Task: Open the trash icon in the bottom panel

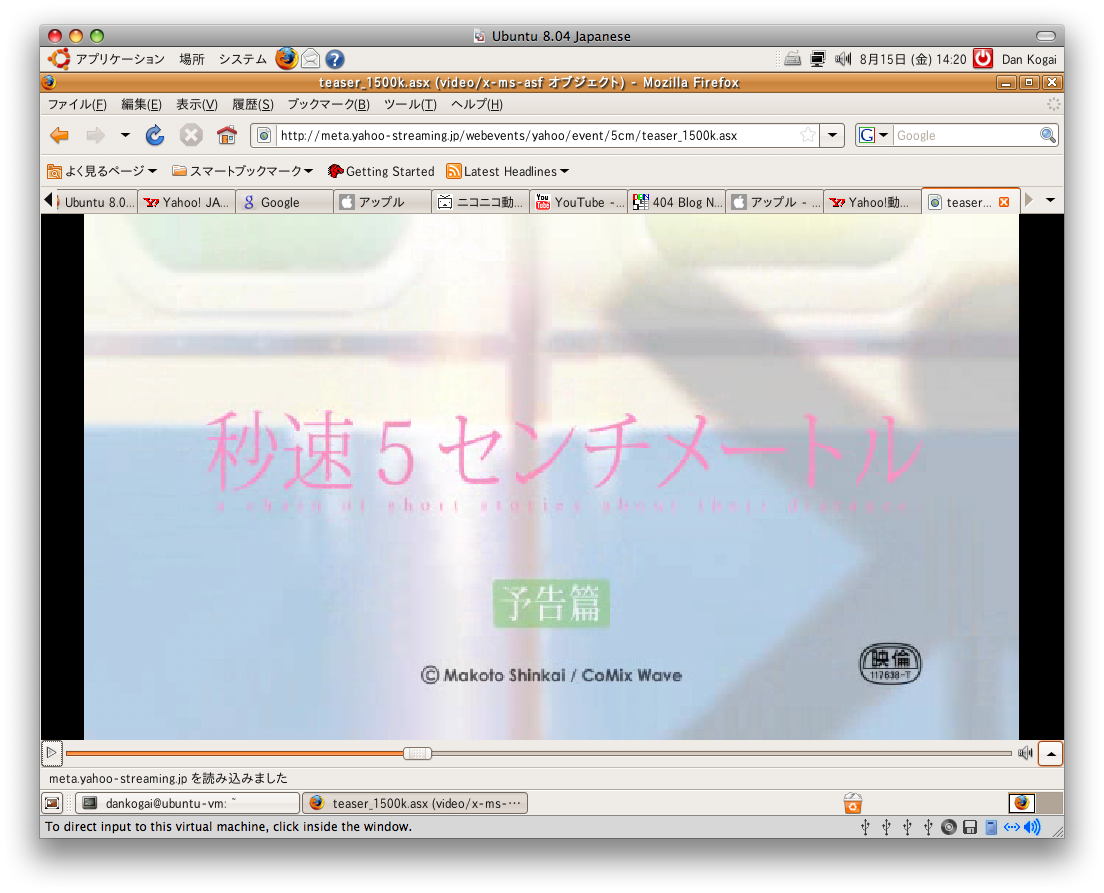Action: [853, 803]
